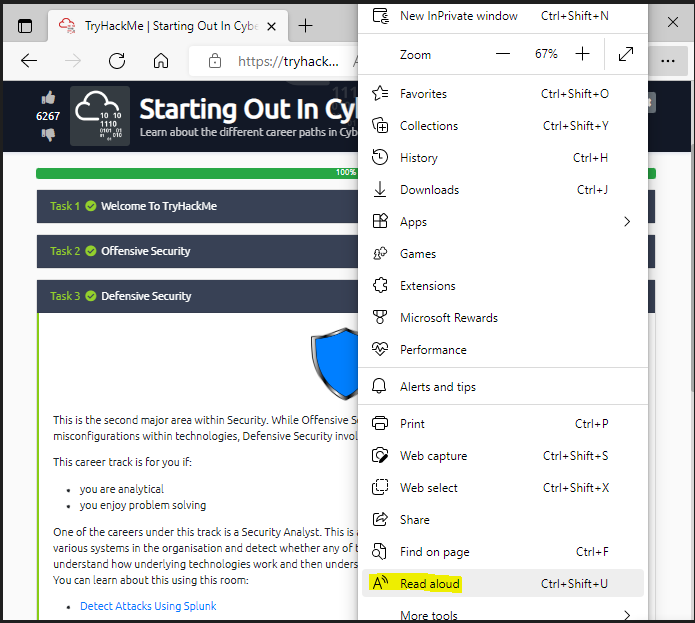Click the thumbs down dislike icon

coord(48,134)
